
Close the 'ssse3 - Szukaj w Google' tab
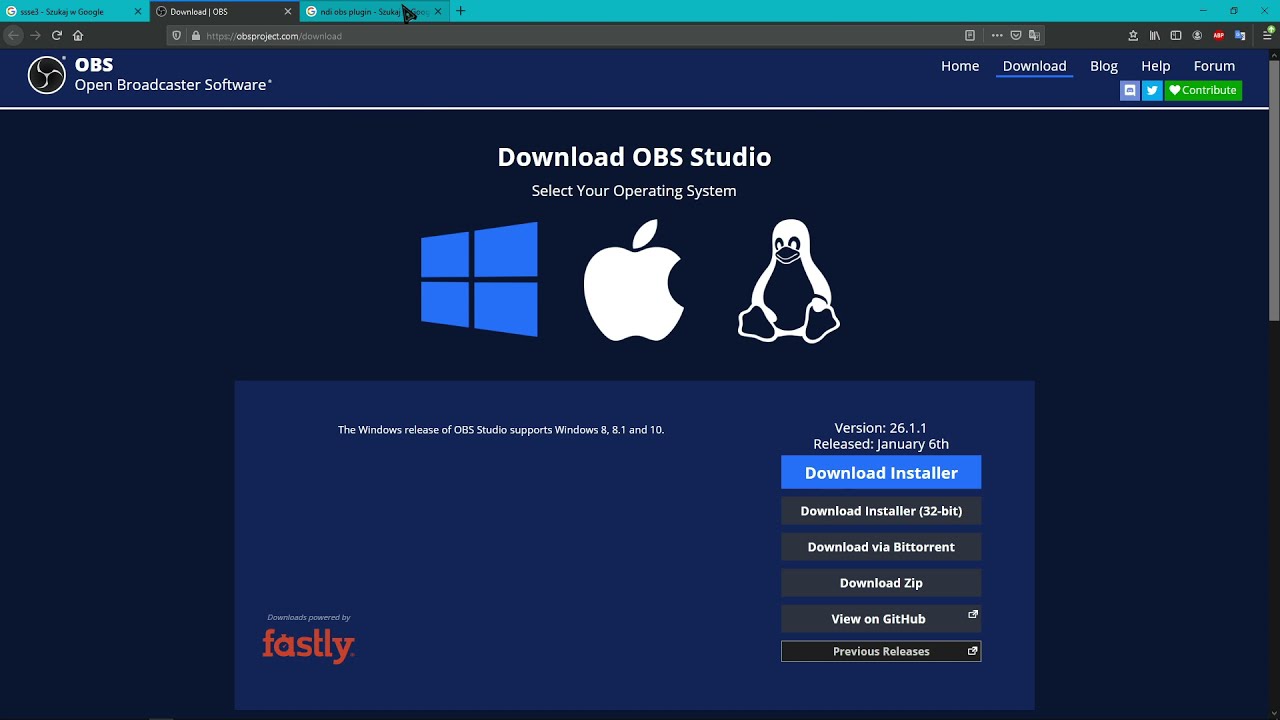tap(138, 12)
